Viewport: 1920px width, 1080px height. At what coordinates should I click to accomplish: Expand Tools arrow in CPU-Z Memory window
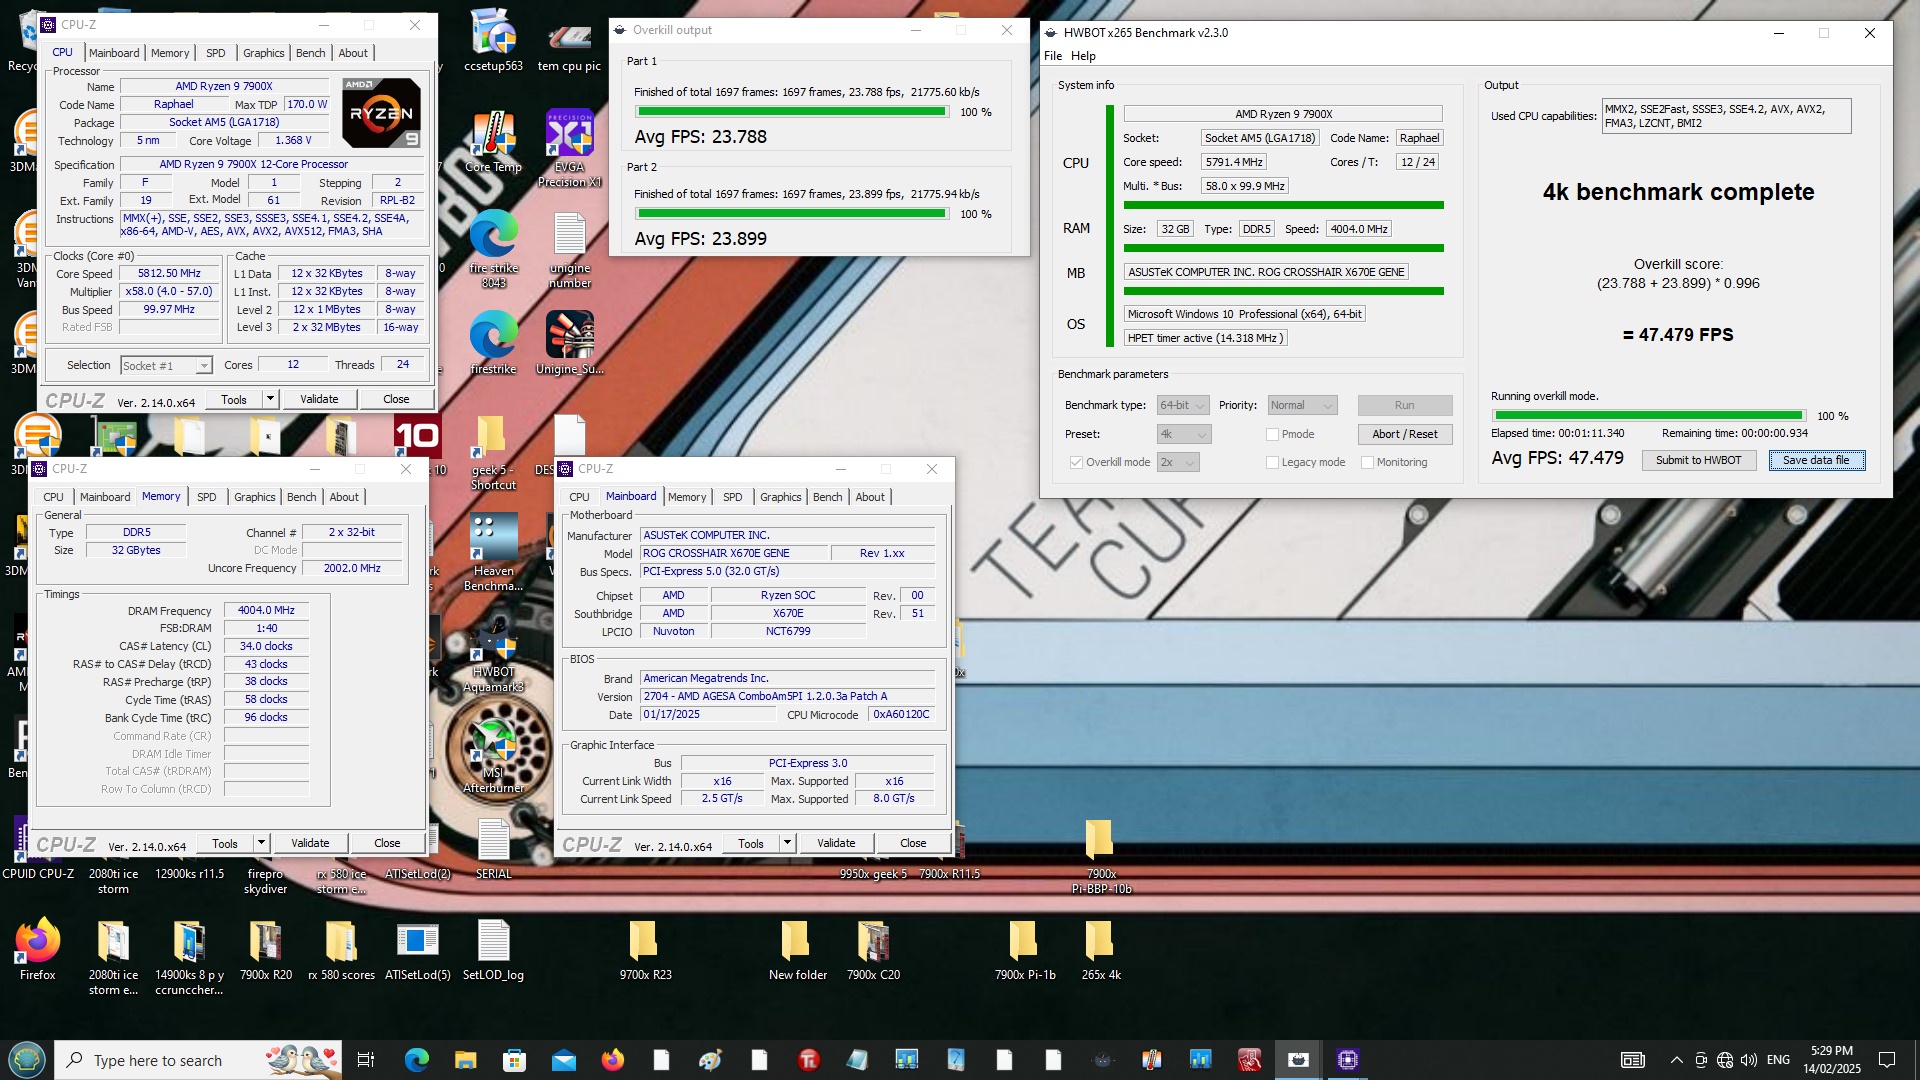point(261,843)
